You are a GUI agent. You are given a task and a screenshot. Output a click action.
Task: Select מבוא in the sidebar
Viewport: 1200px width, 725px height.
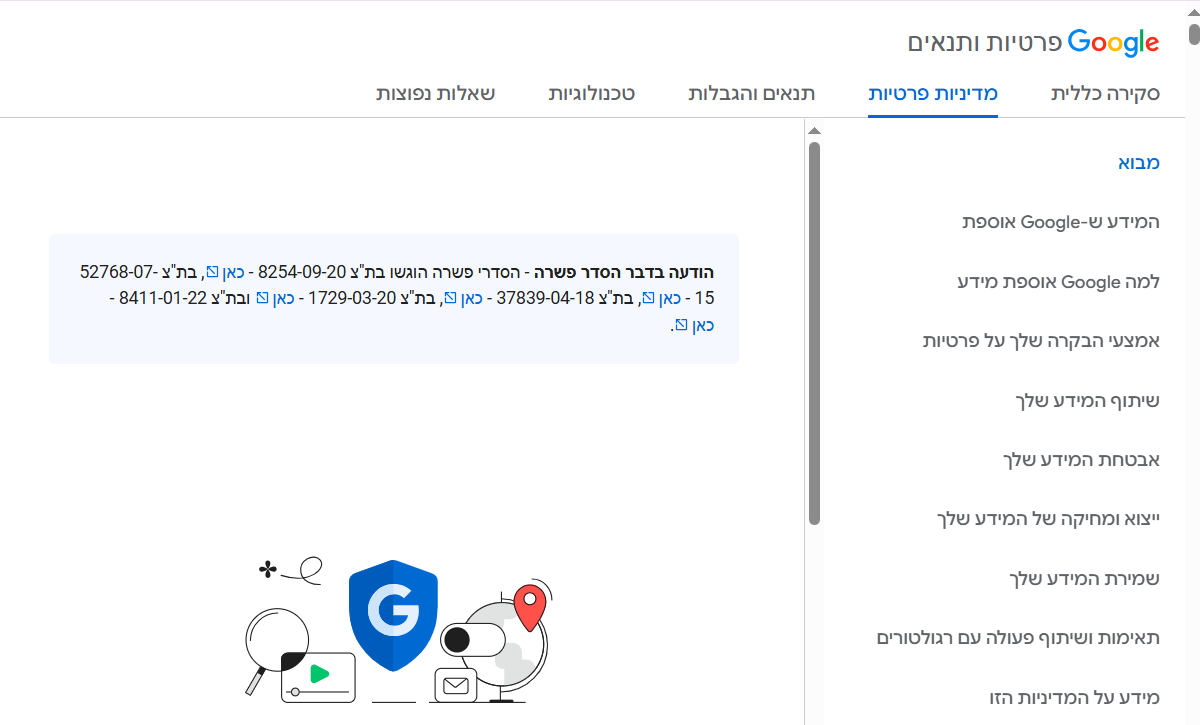pyautogui.click(x=1139, y=163)
